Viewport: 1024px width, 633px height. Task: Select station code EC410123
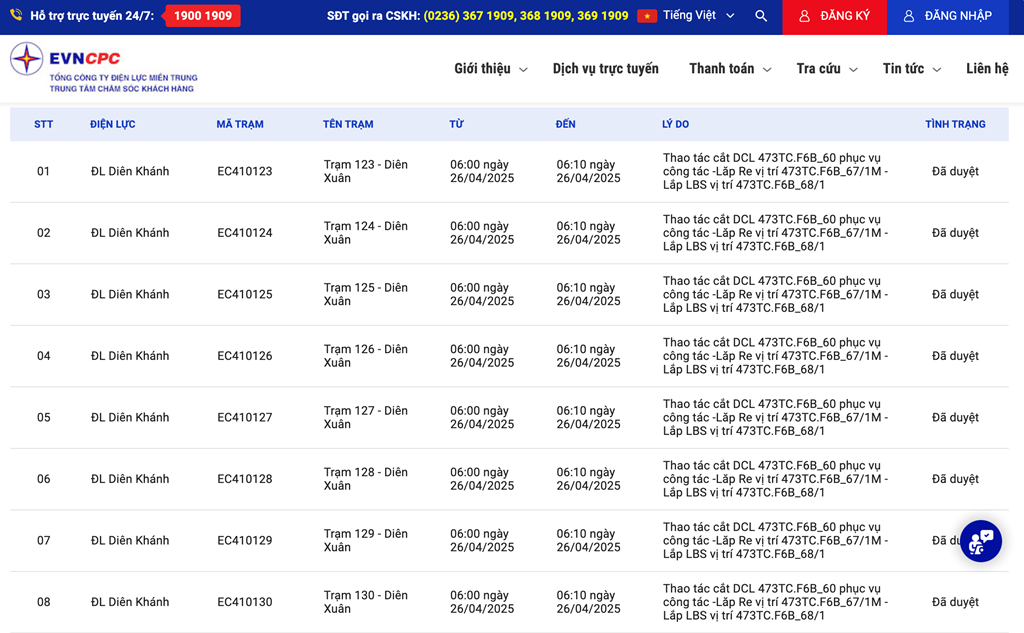pos(245,171)
